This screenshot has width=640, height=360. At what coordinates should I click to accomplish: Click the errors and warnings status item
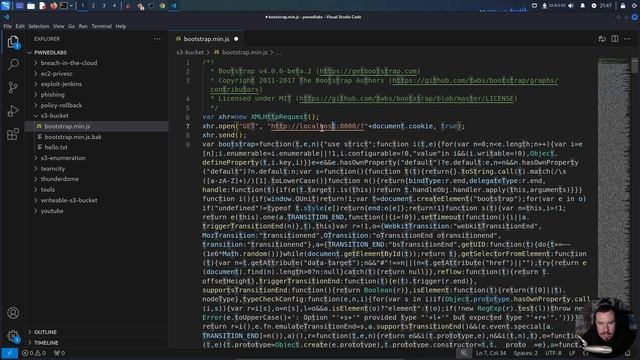click(x=34, y=353)
